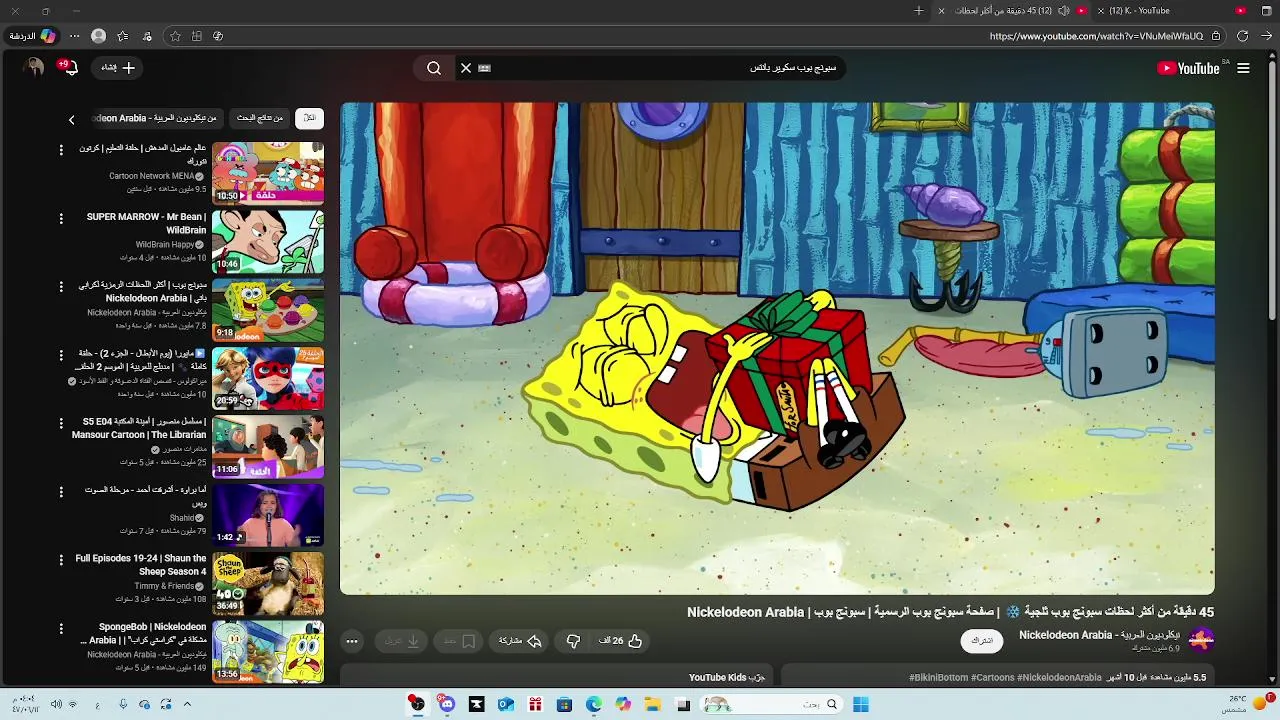Open the Create (إنشاء) button
The width and height of the screenshot is (1280, 720).
[118, 68]
